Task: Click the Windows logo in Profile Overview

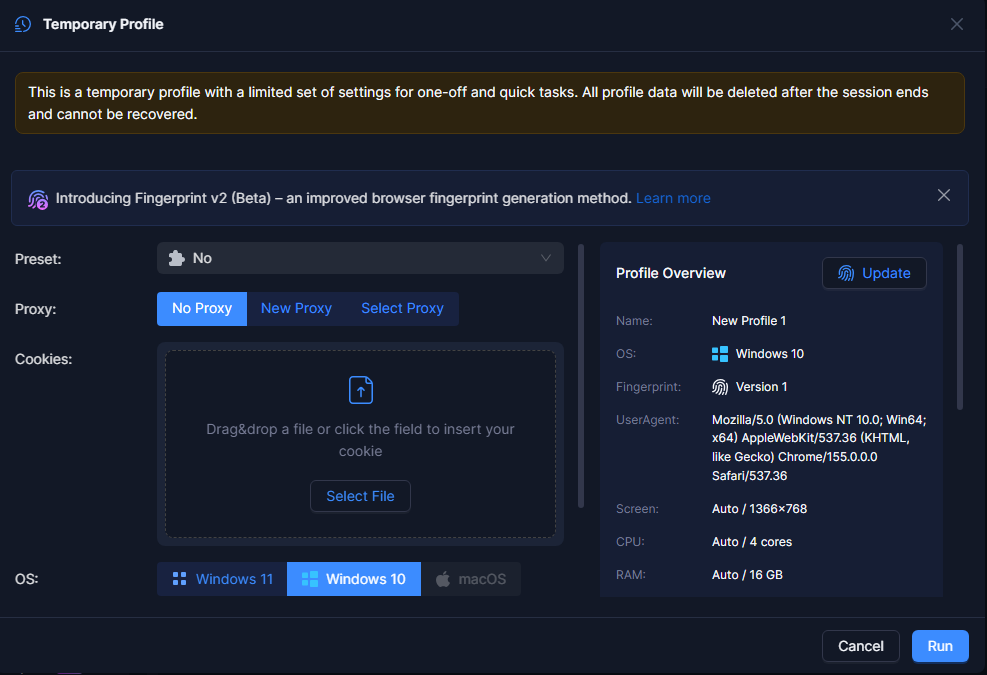Action: pyautogui.click(x=720, y=354)
